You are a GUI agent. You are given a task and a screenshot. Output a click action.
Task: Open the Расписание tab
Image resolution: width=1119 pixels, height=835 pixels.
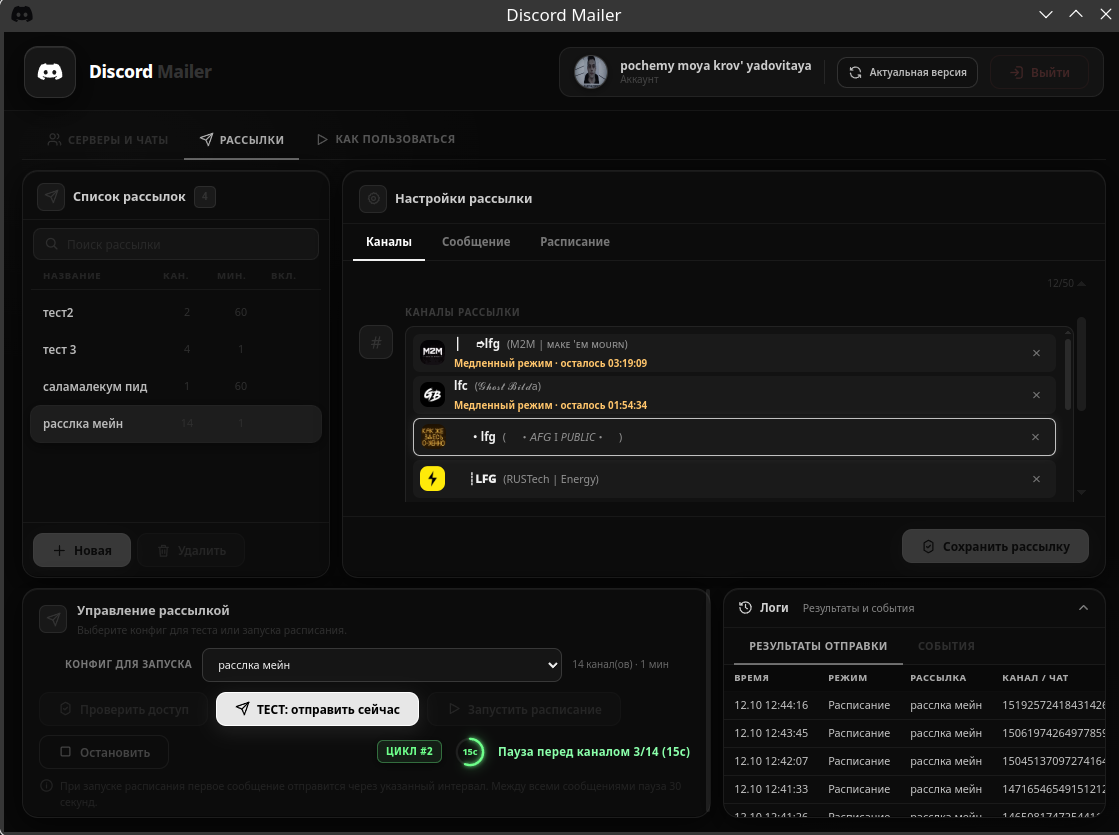point(575,242)
